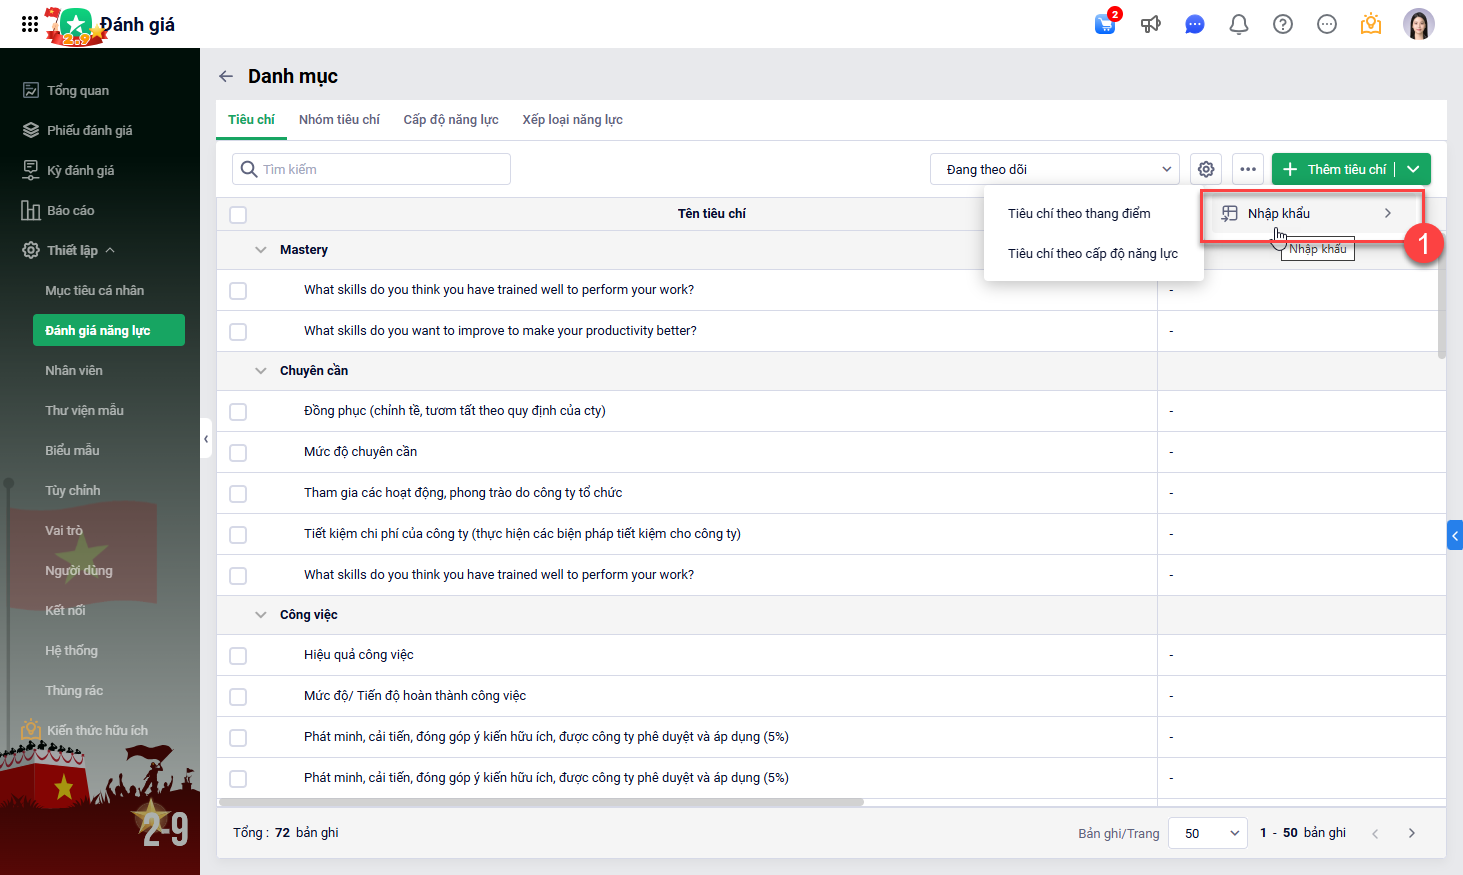Select 'Tiêu chí theo thang điểm' menu option
1463x875 pixels.
coord(1079,213)
